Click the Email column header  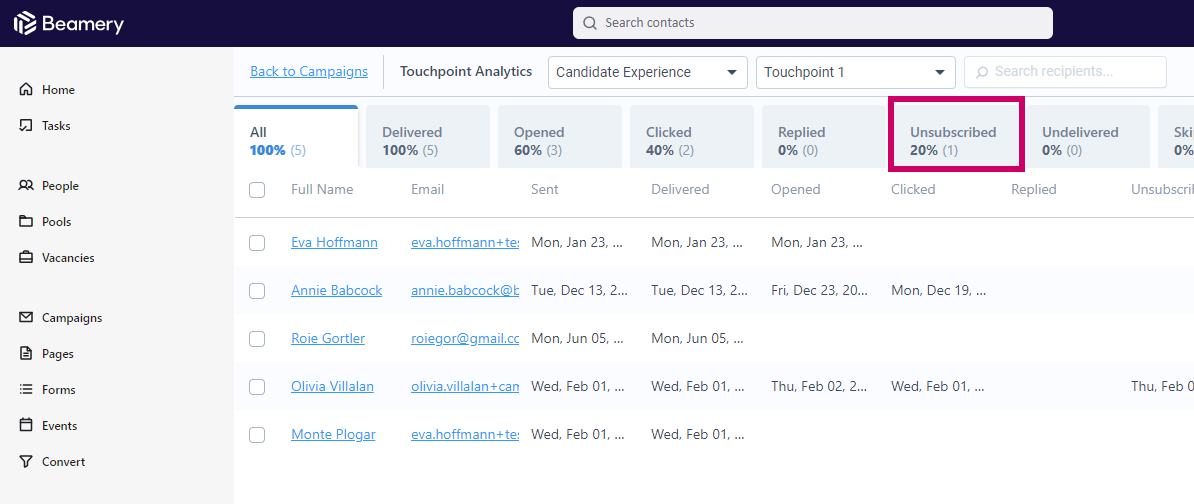[x=427, y=190]
